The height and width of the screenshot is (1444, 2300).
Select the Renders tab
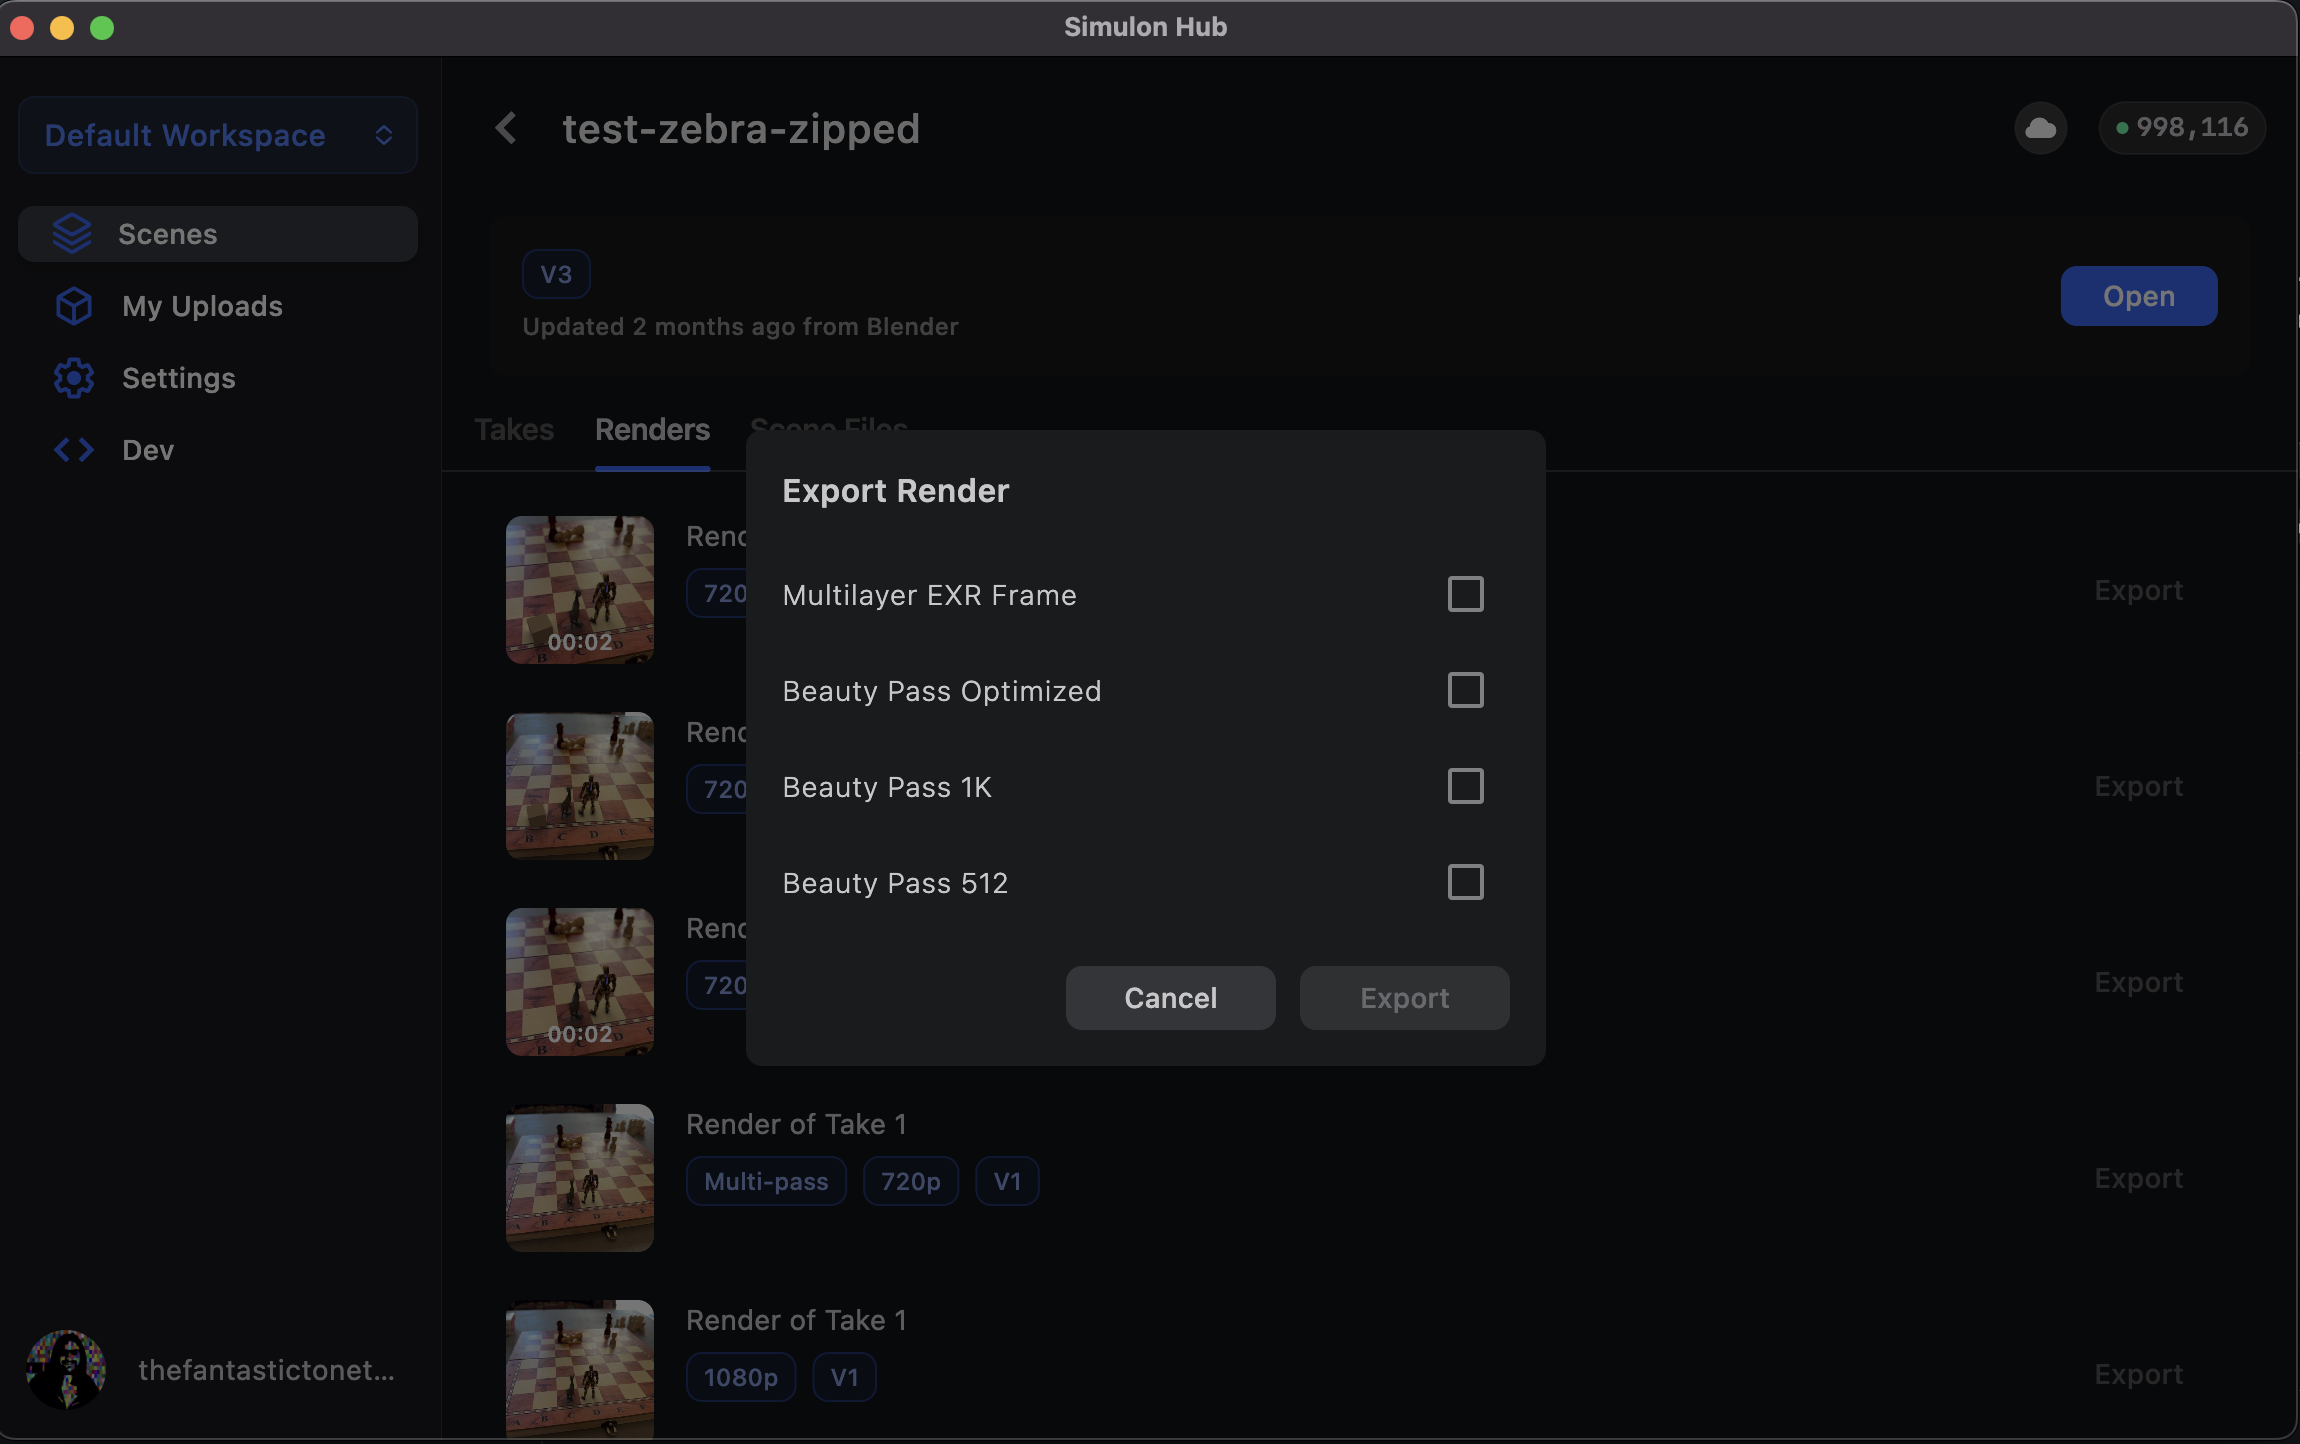(x=652, y=430)
